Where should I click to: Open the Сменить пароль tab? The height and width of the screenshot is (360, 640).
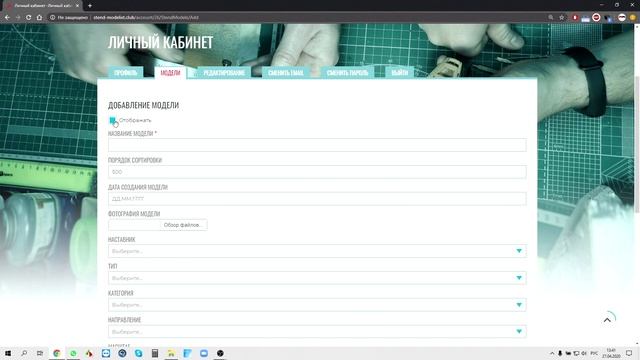347,73
